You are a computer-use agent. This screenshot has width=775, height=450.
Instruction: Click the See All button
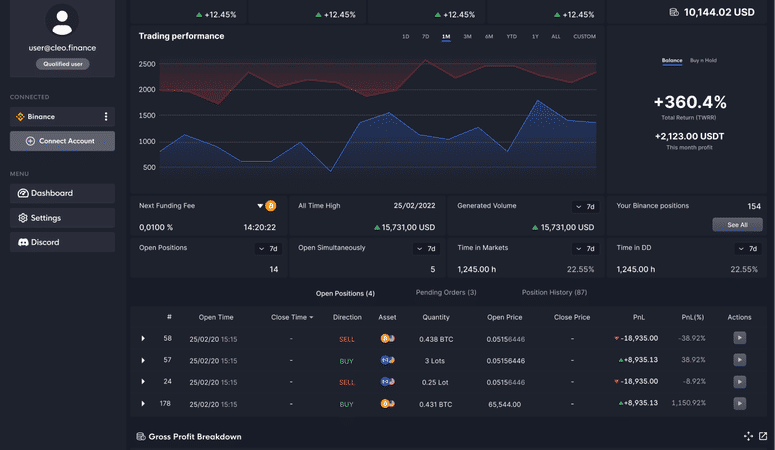click(x=737, y=225)
